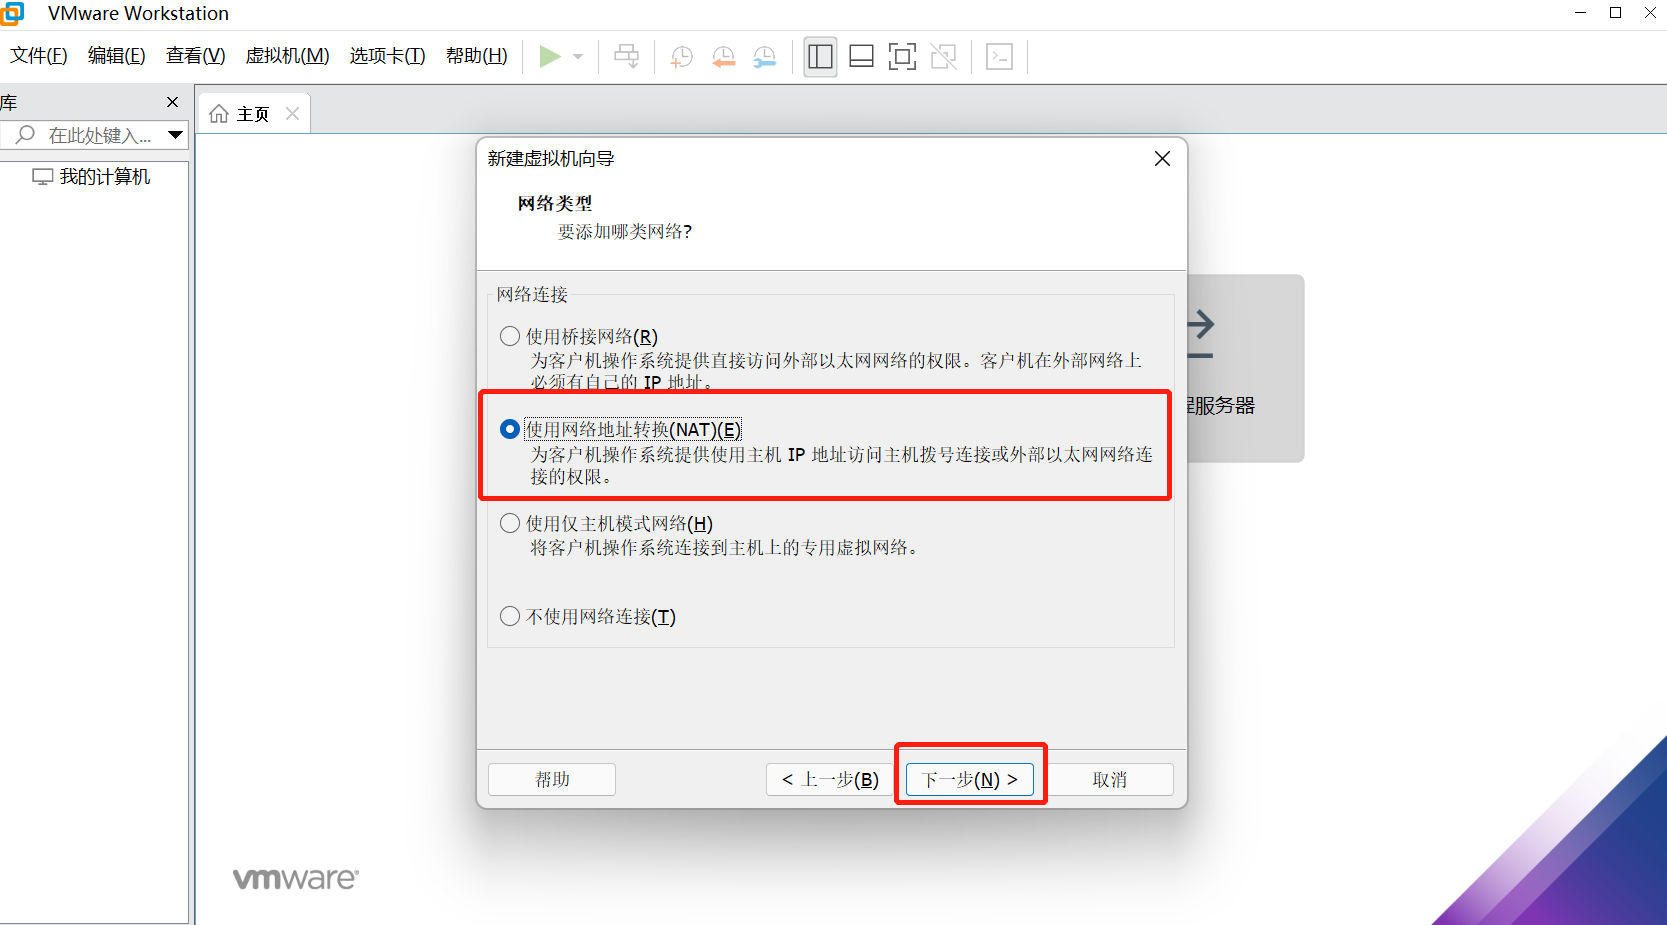Open the power options dropdown arrow
Screen dimensions: 1667x925
point(578,57)
